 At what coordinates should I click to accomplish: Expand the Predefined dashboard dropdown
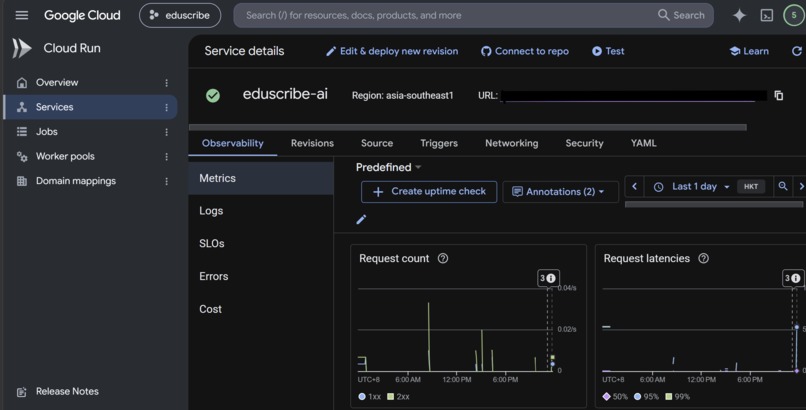(389, 167)
